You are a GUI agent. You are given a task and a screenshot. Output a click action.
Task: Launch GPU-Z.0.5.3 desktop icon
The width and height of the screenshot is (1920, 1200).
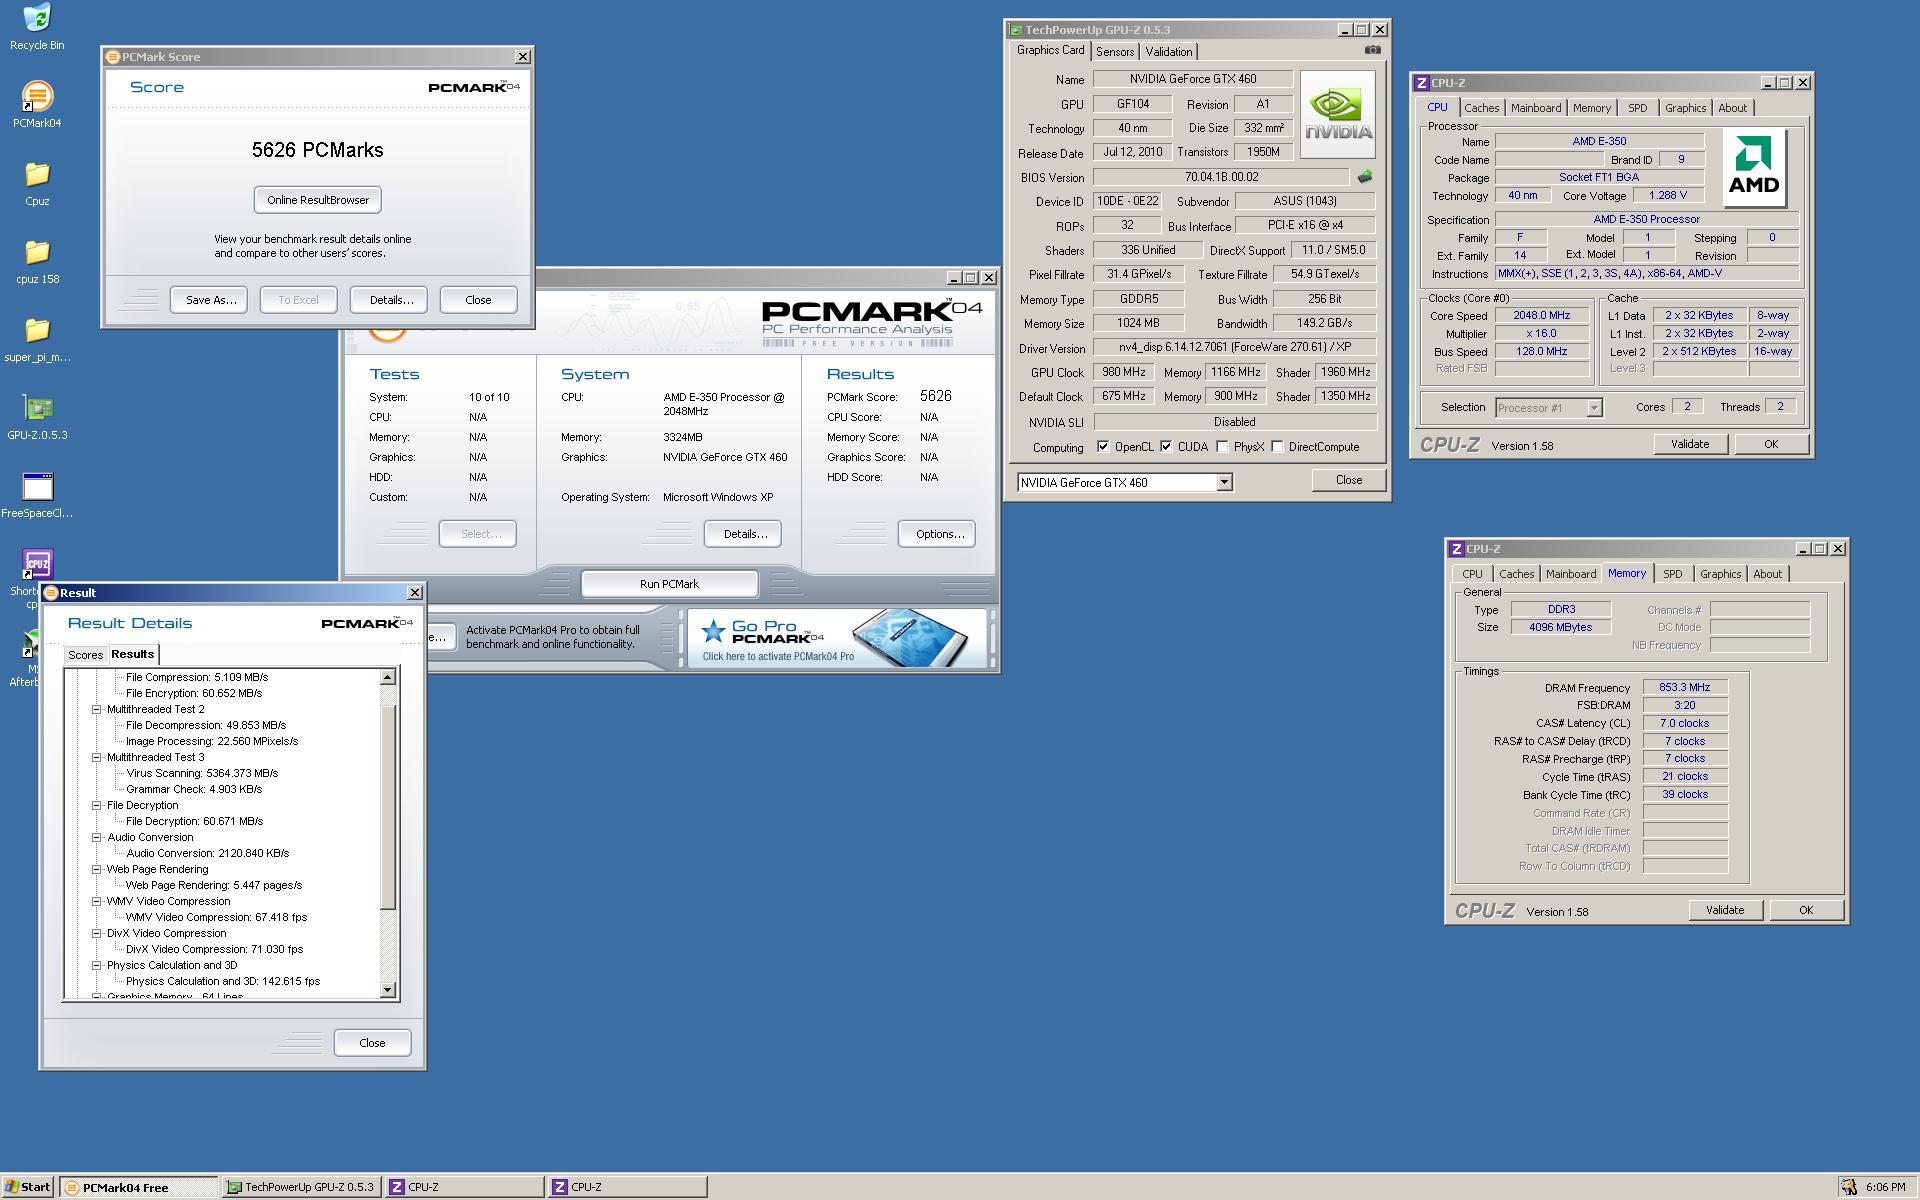[37, 417]
